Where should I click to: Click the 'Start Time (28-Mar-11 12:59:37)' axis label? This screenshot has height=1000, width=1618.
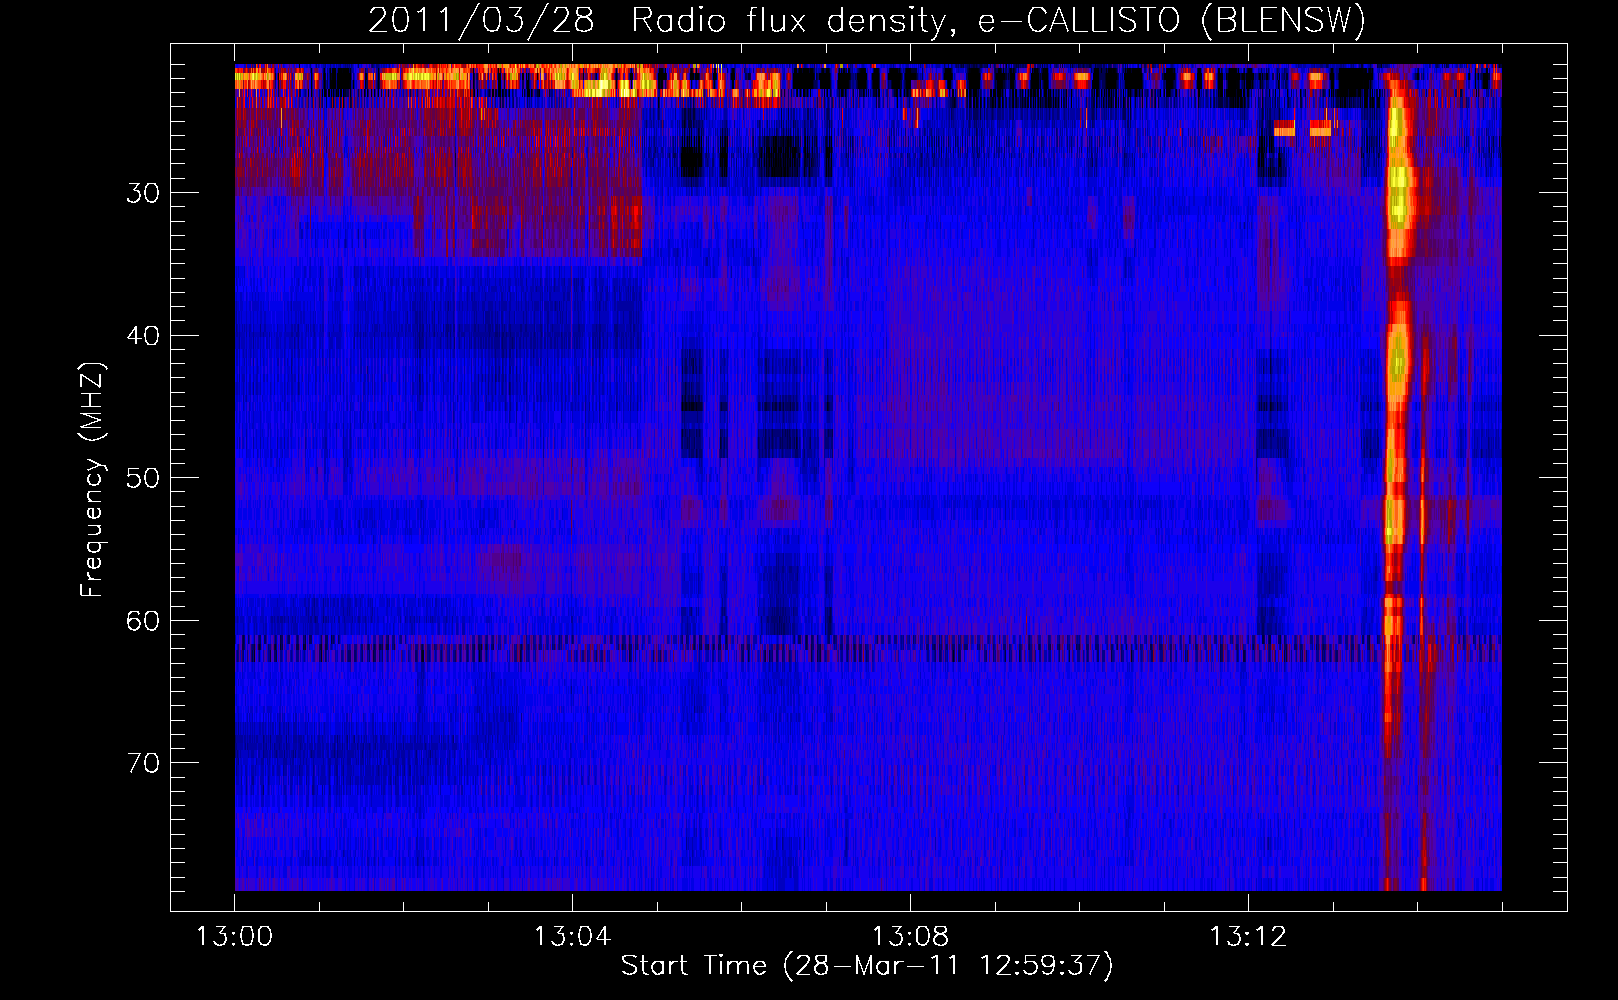(867, 966)
